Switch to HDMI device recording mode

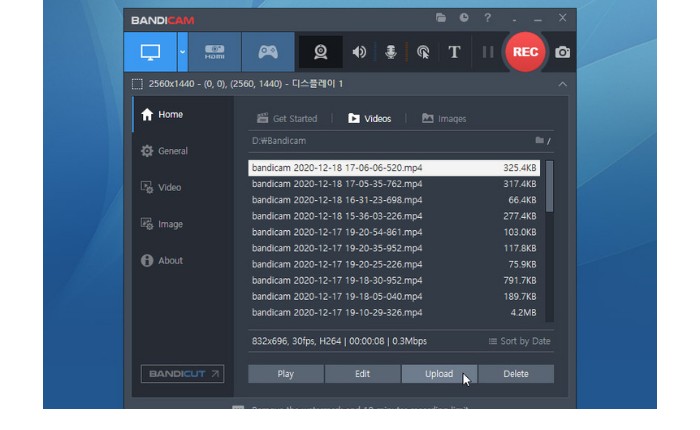(x=215, y=52)
